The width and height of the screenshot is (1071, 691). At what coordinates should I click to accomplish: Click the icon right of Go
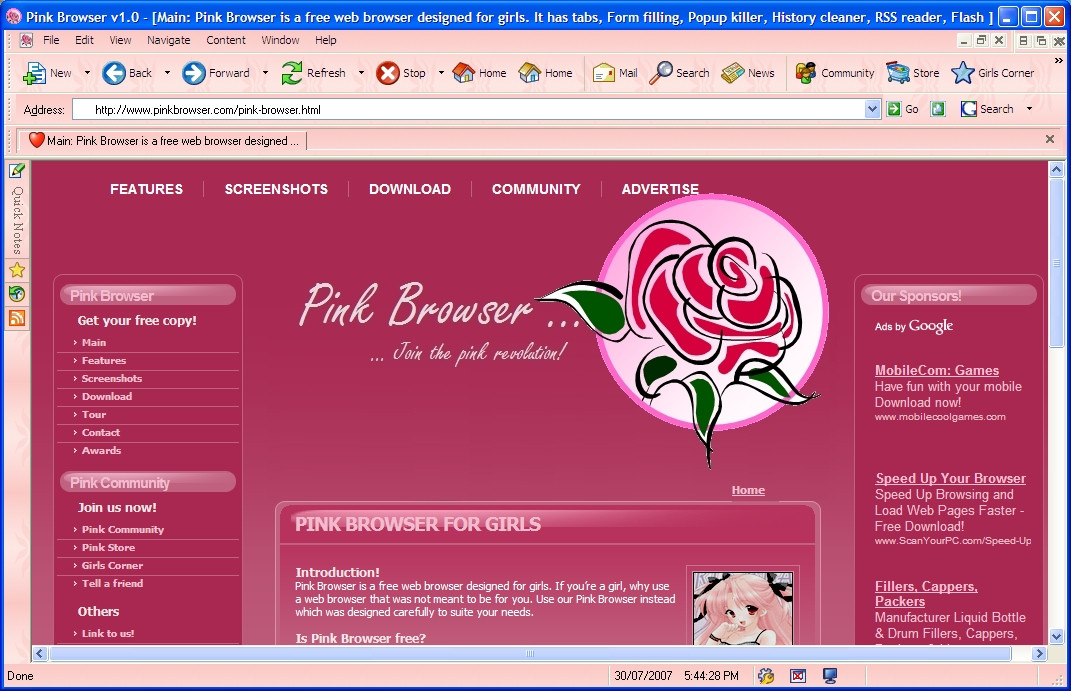tap(938, 109)
